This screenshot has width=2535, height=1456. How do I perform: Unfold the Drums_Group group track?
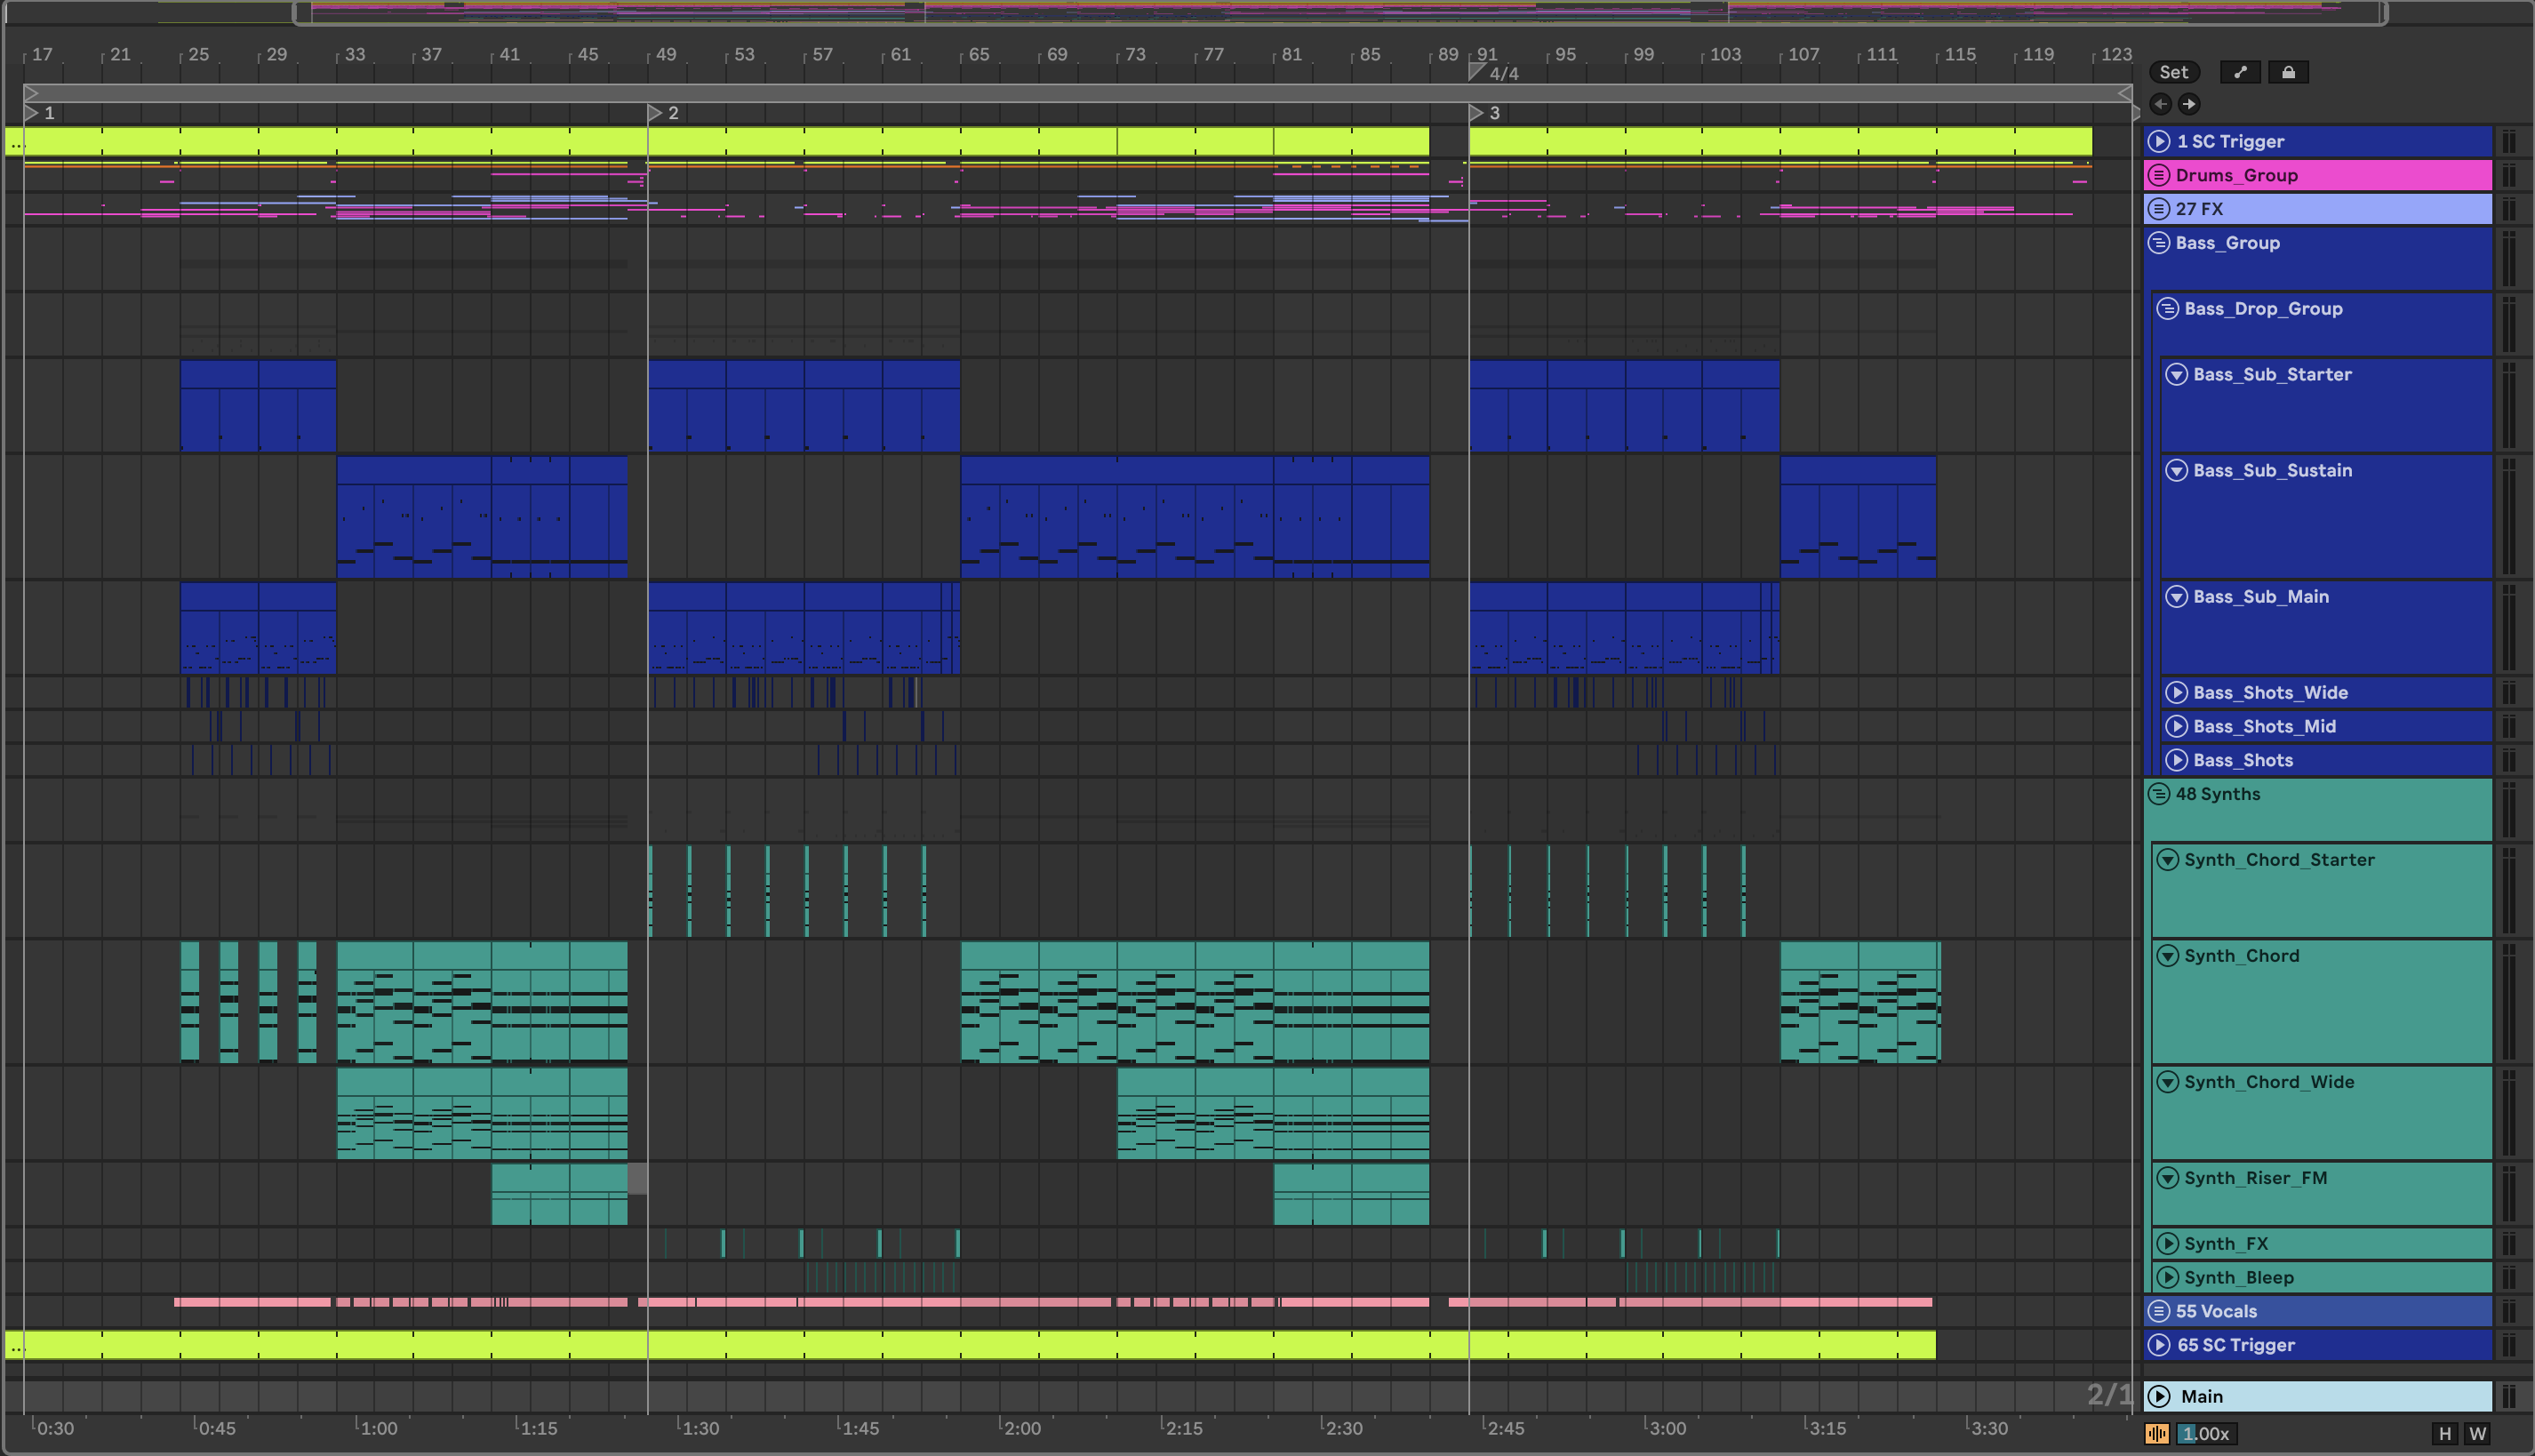[x=2158, y=175]
